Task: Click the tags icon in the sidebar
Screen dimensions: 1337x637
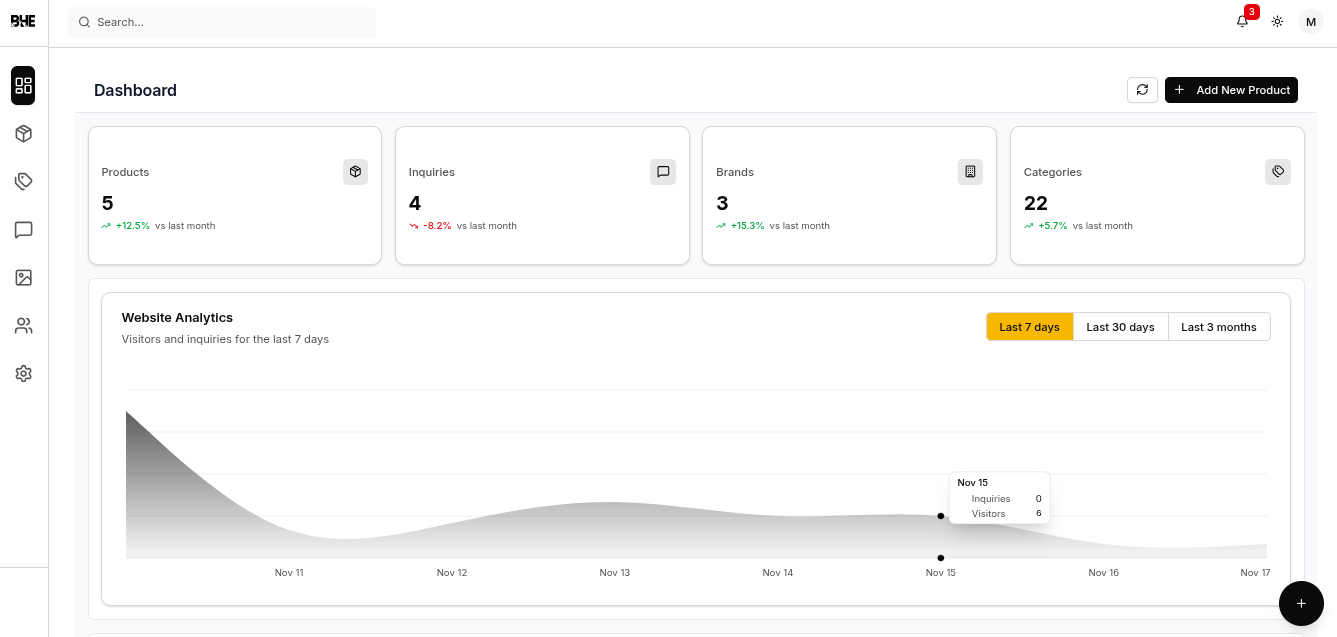Action: pyautogui.click(x=23, y=181)
